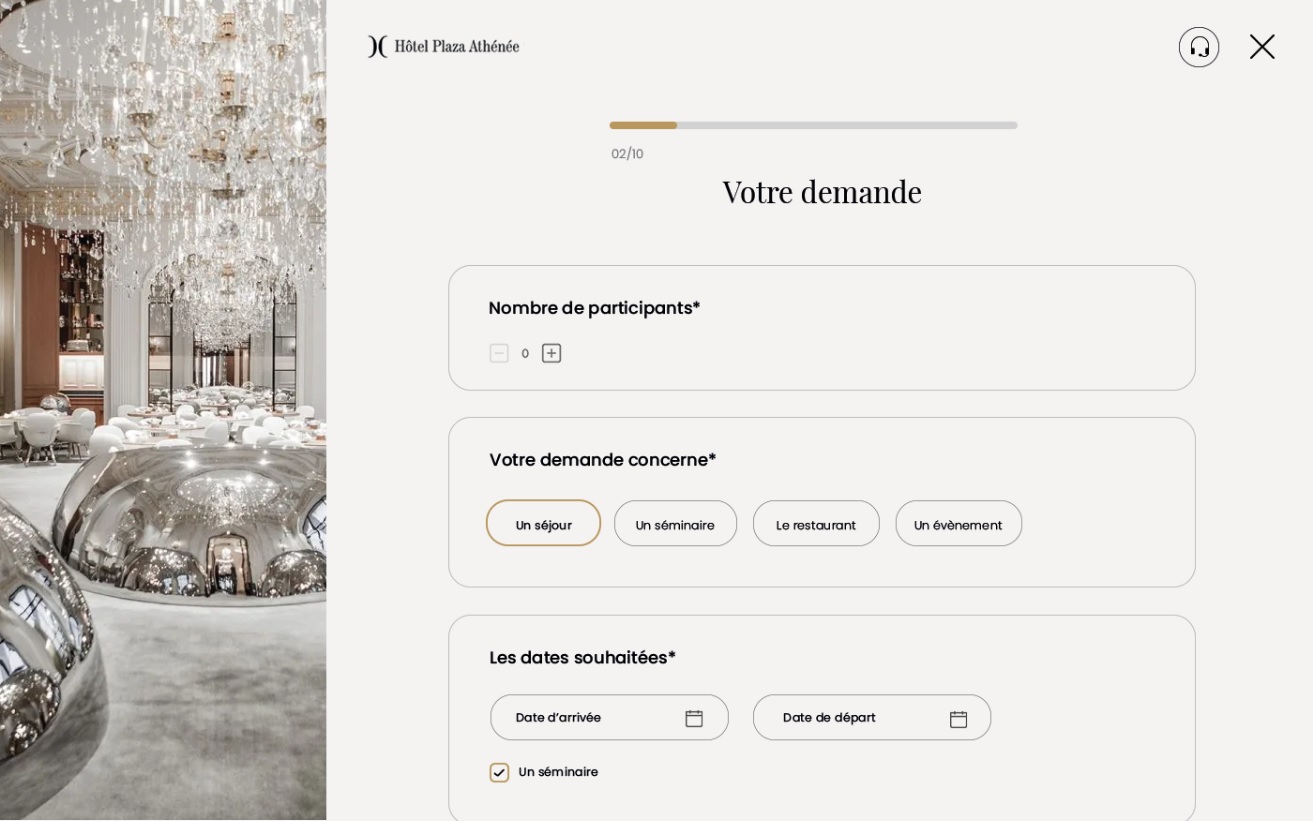Select the Un séjour option
Image resolution: width=1315 pixels, height=821 pixels.
[544, 523]
